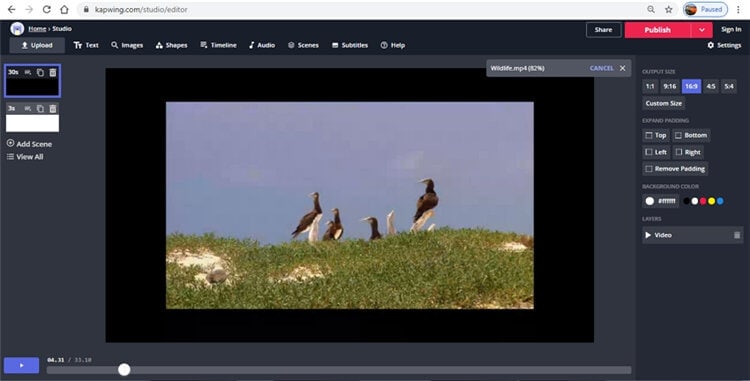Toggle Right padding checkbox
750x381 pixels.
tap(679, 152)
